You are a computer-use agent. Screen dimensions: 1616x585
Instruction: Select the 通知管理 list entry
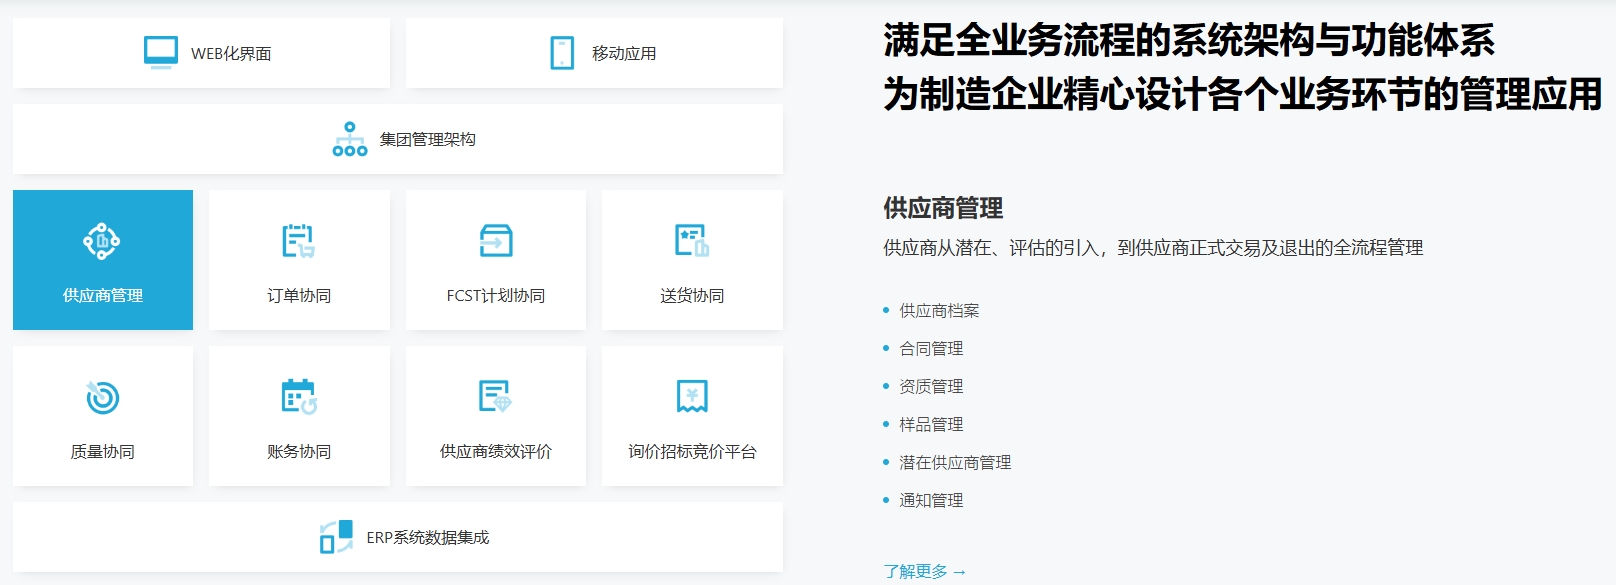click(931, 501)
